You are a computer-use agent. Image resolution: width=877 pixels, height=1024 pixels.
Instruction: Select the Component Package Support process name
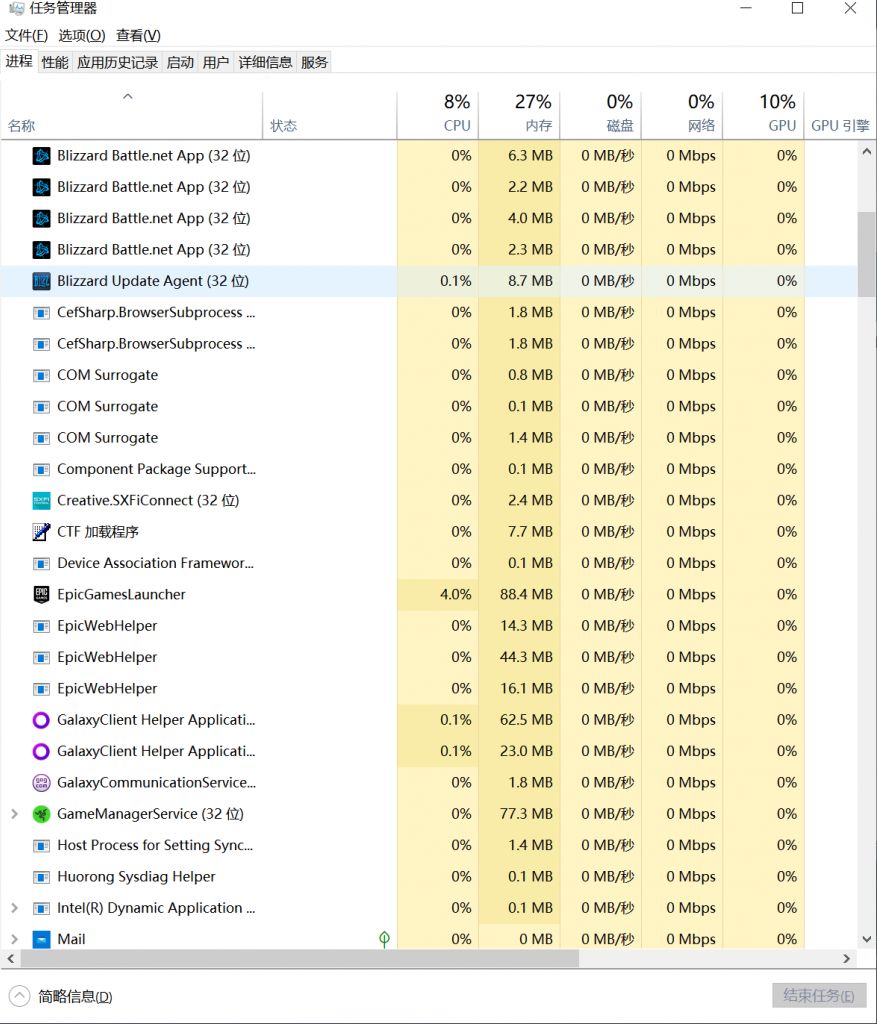pos(156,470)
